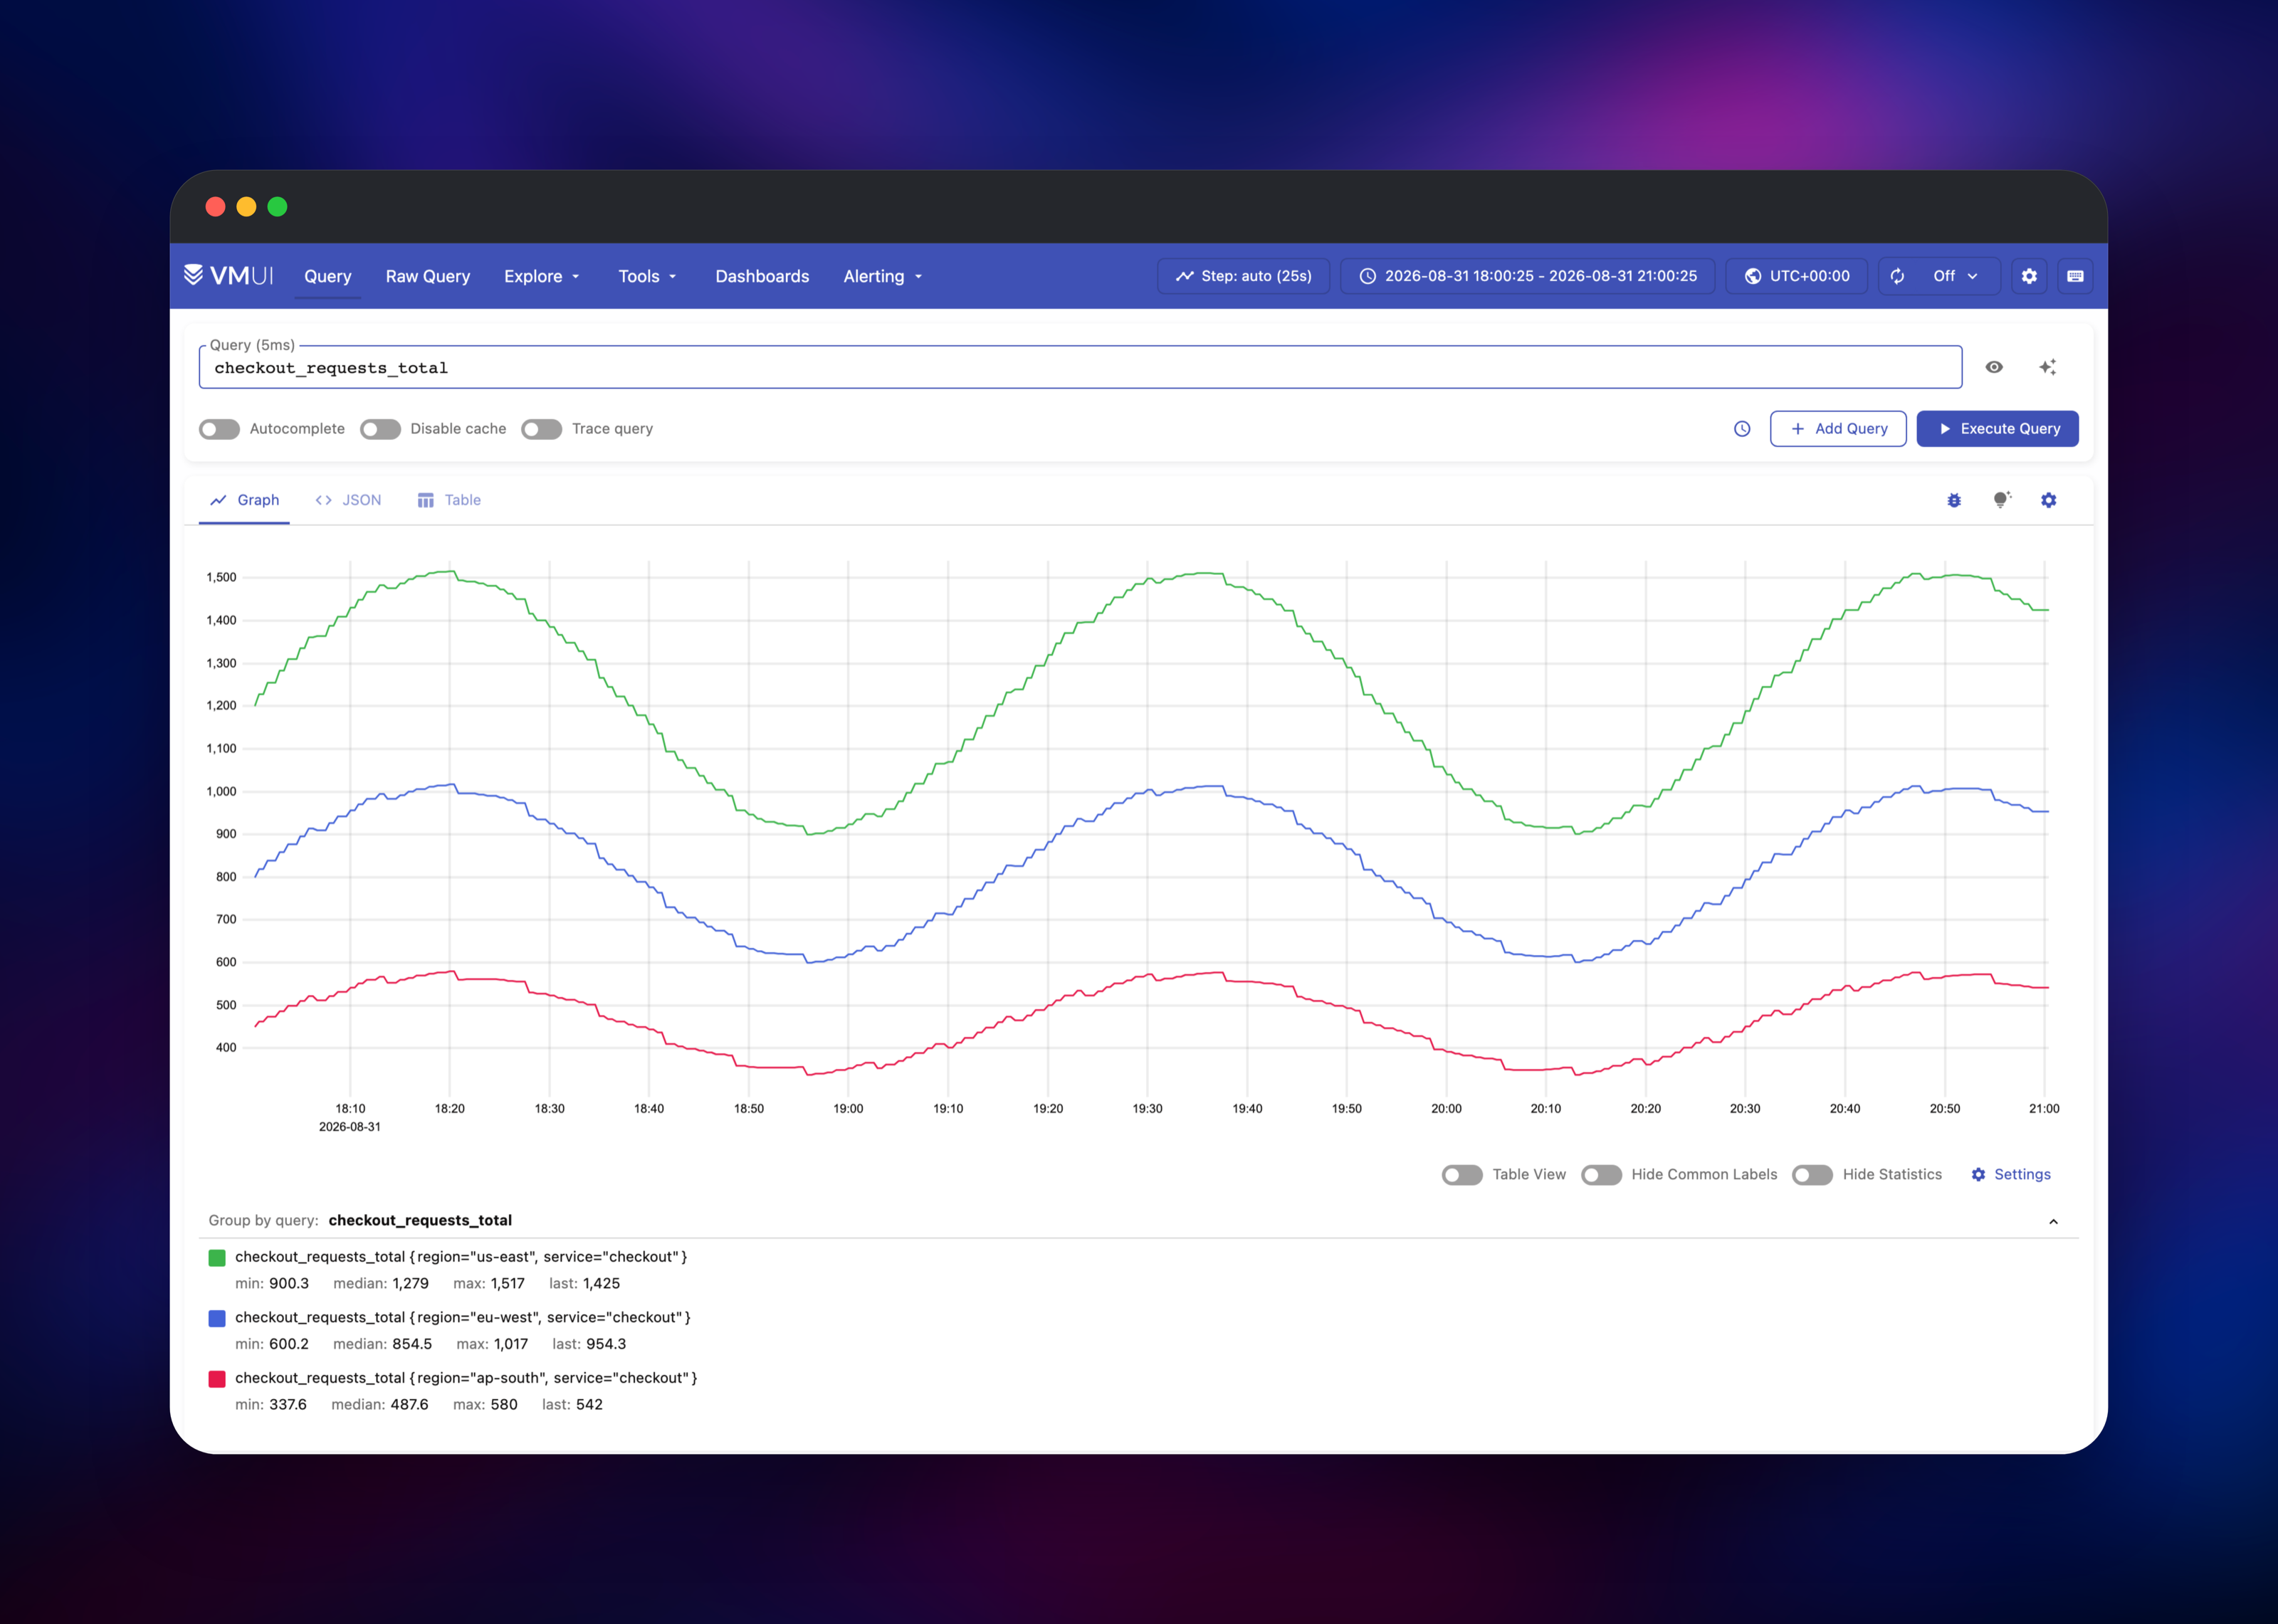The height and width of the screenshot is (1624, 2278).
Task: Enable the Trace query switch
Action: pyautogui.click(x=541, y=429)
